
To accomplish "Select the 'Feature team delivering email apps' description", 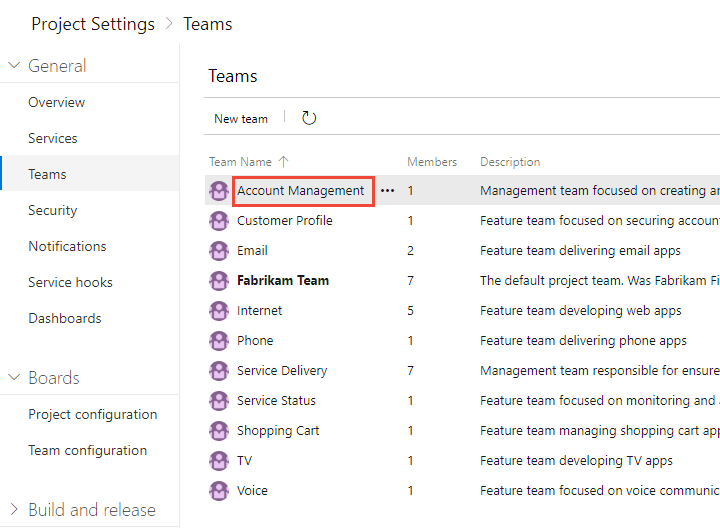I will (x=580, y=251).
